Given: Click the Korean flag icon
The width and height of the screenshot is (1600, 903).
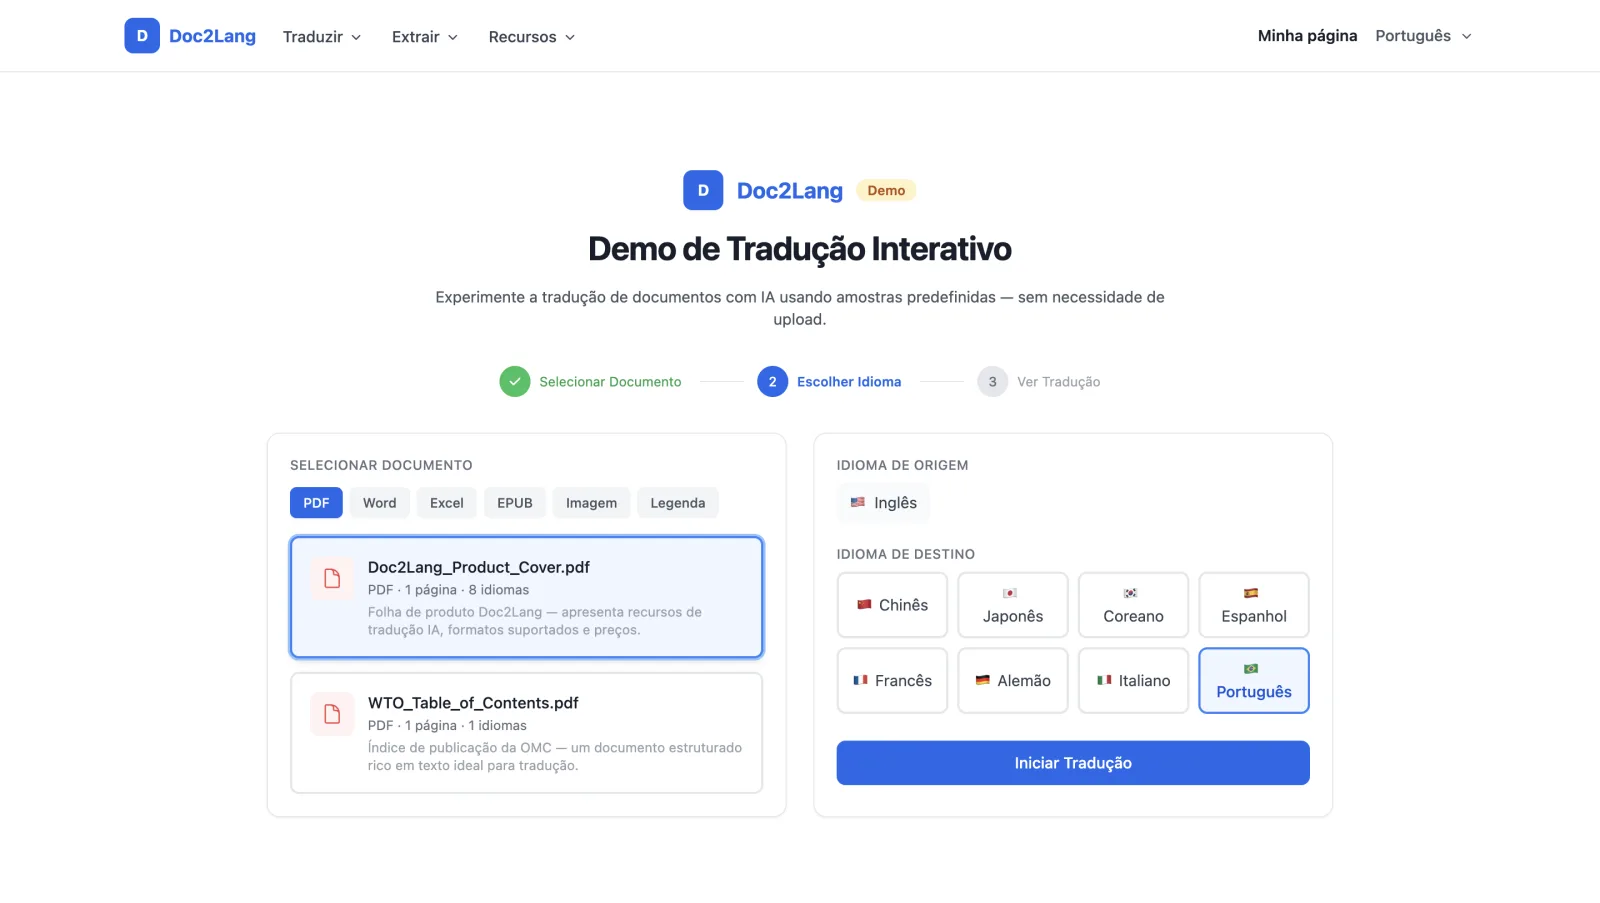Looking at the screenshot, I should 1130,593.
